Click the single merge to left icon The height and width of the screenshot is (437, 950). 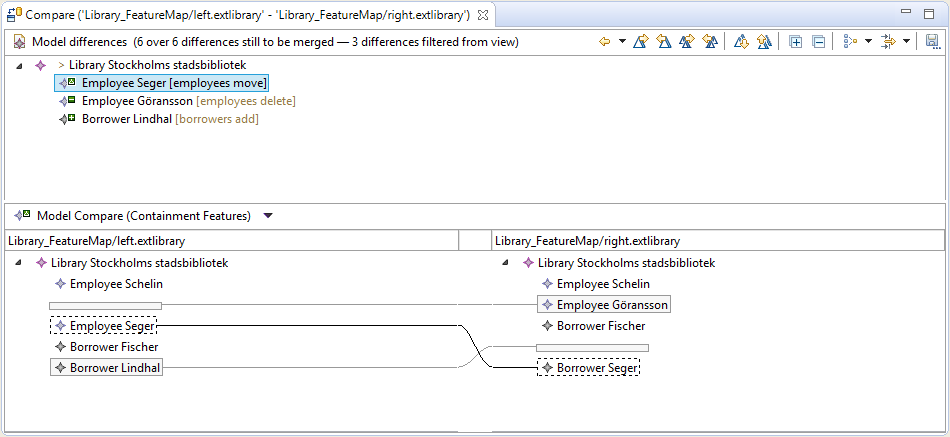click(663, 42)
